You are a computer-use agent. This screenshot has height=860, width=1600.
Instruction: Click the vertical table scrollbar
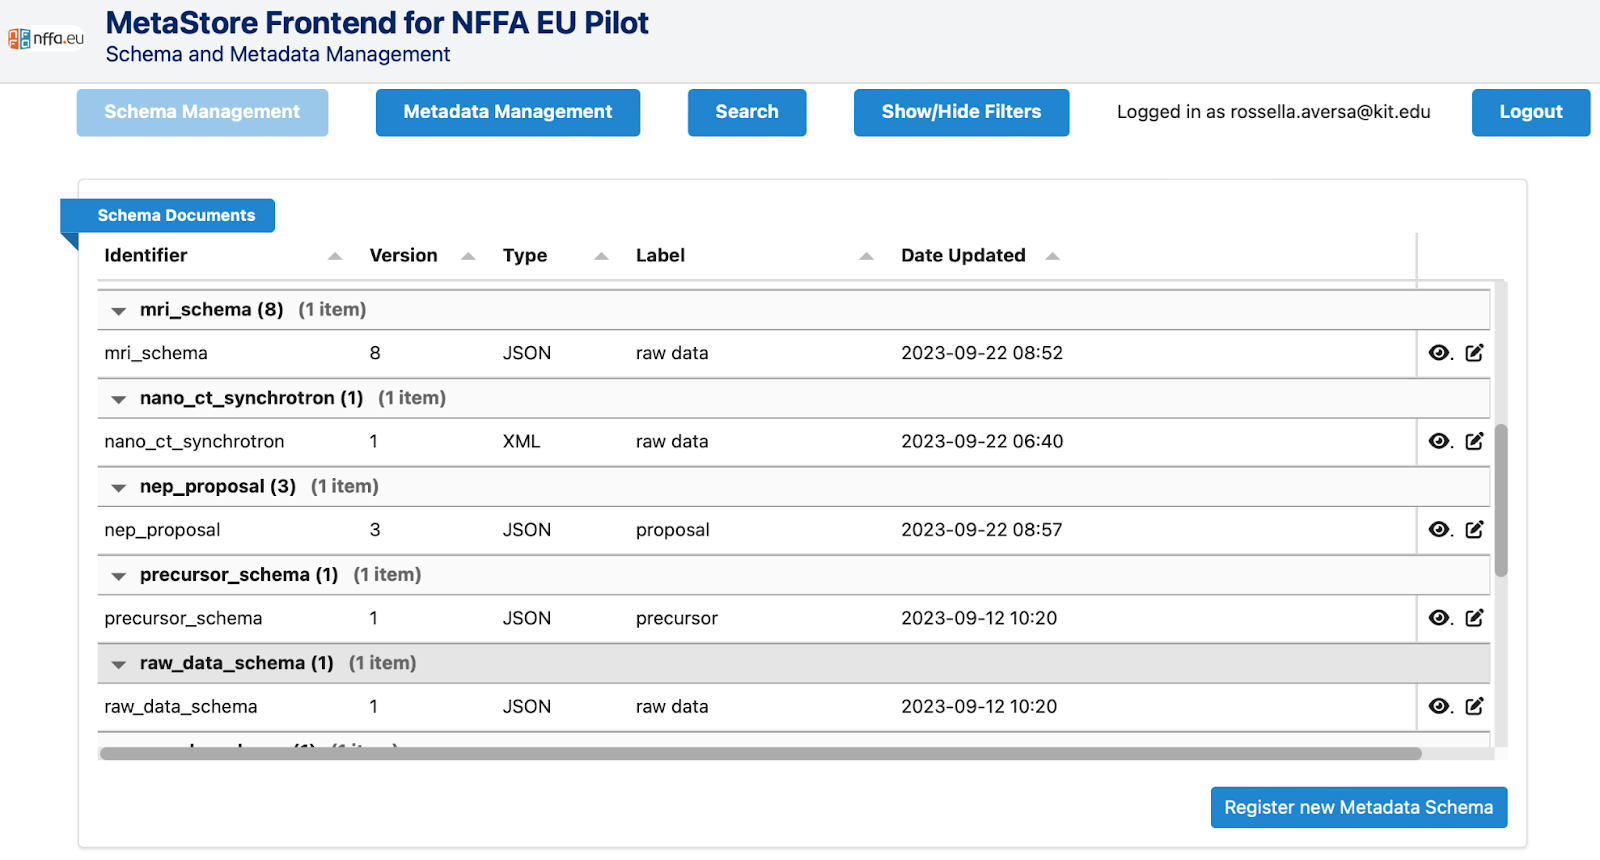point(1500,500)
